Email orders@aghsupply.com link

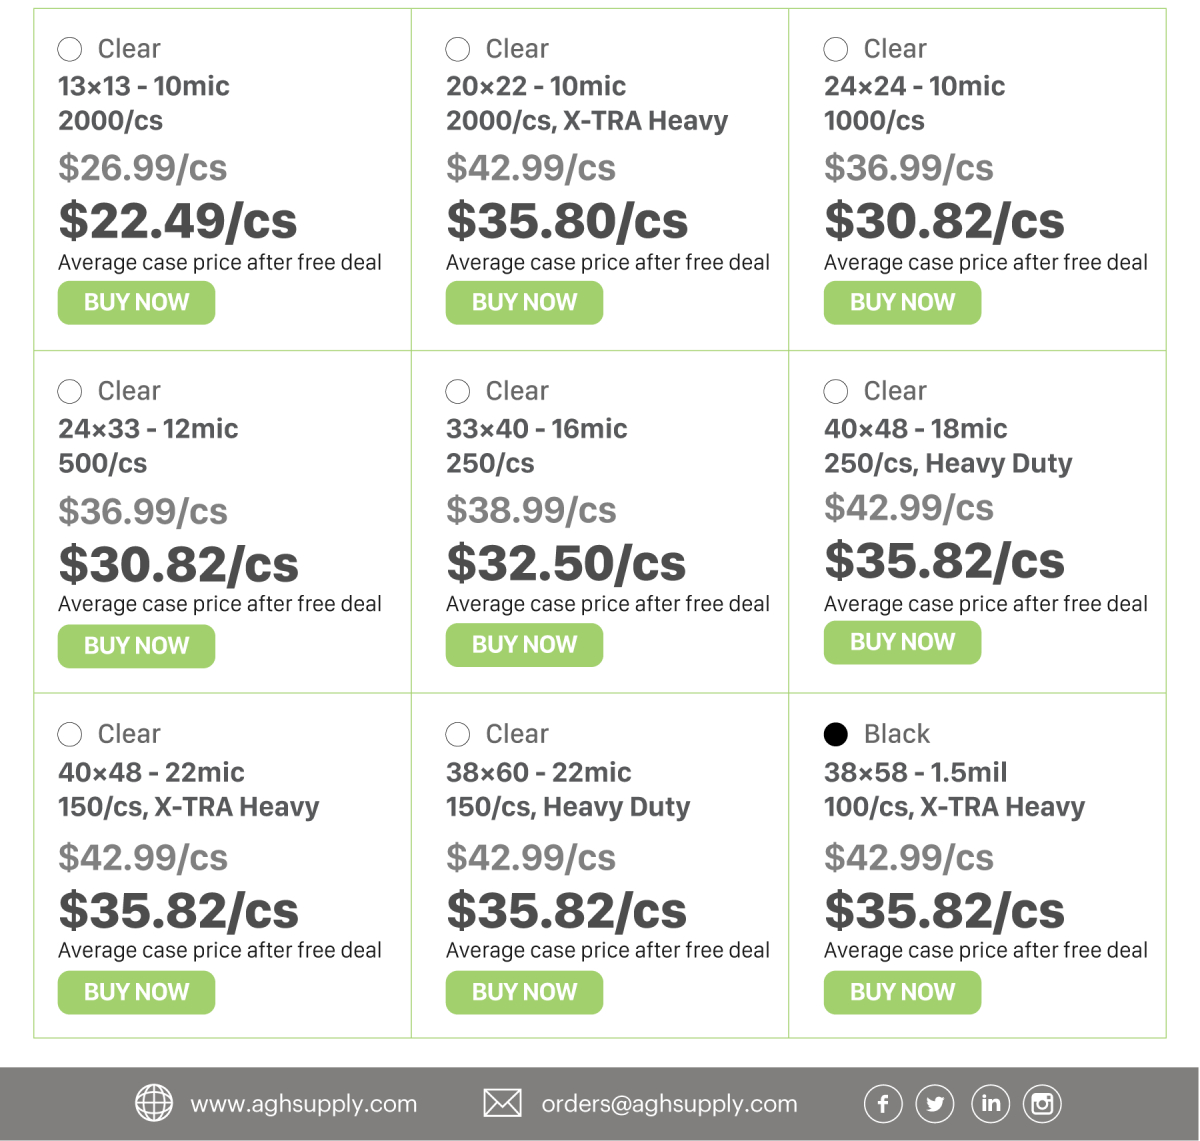(669, 1104)
